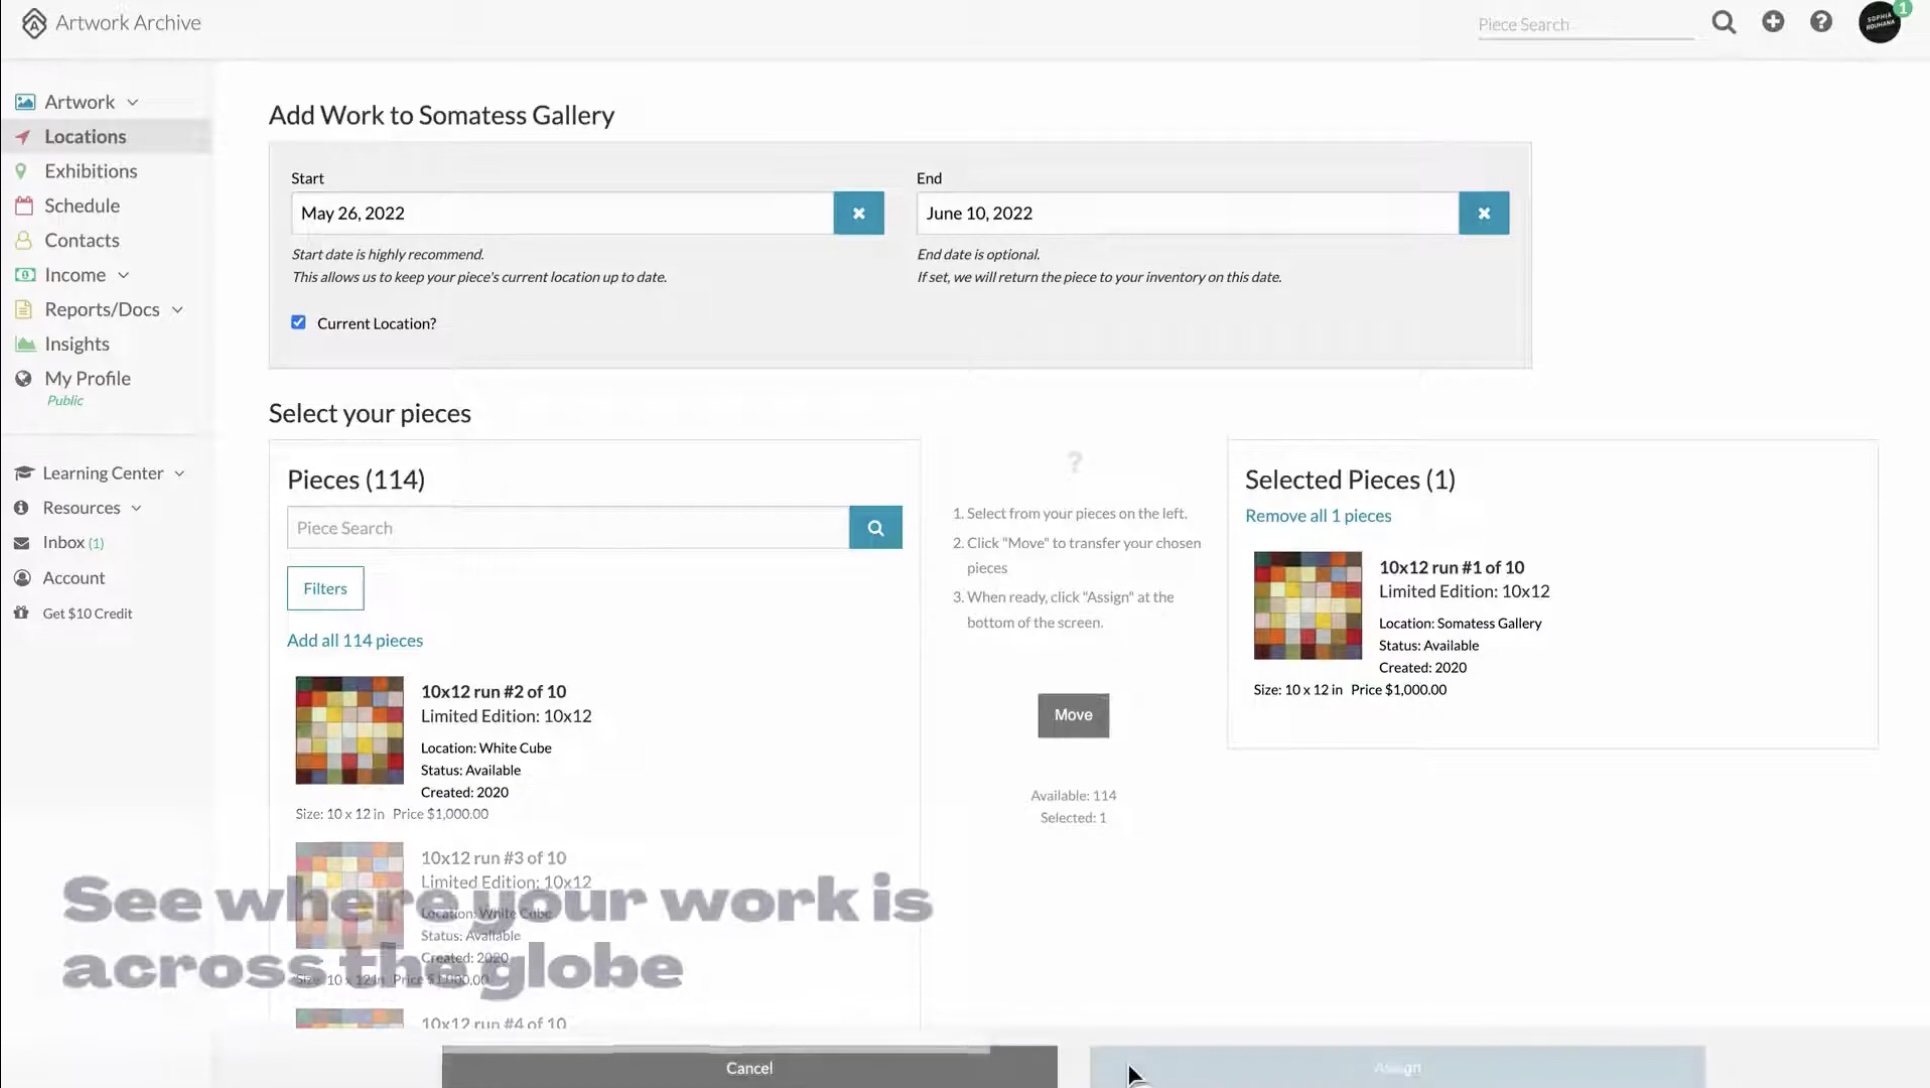Screen dimensions: 1930x1088
Task: Click the End date field June 10, 2022
Action: pos(1188,213)
